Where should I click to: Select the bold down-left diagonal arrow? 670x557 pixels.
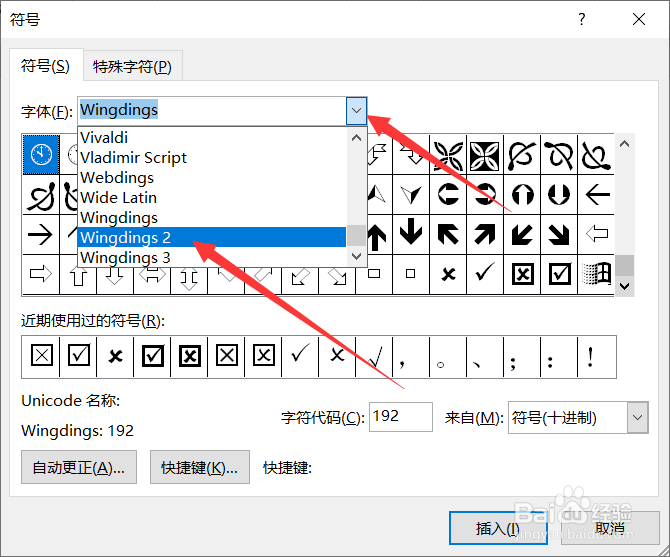click(522, 234)
